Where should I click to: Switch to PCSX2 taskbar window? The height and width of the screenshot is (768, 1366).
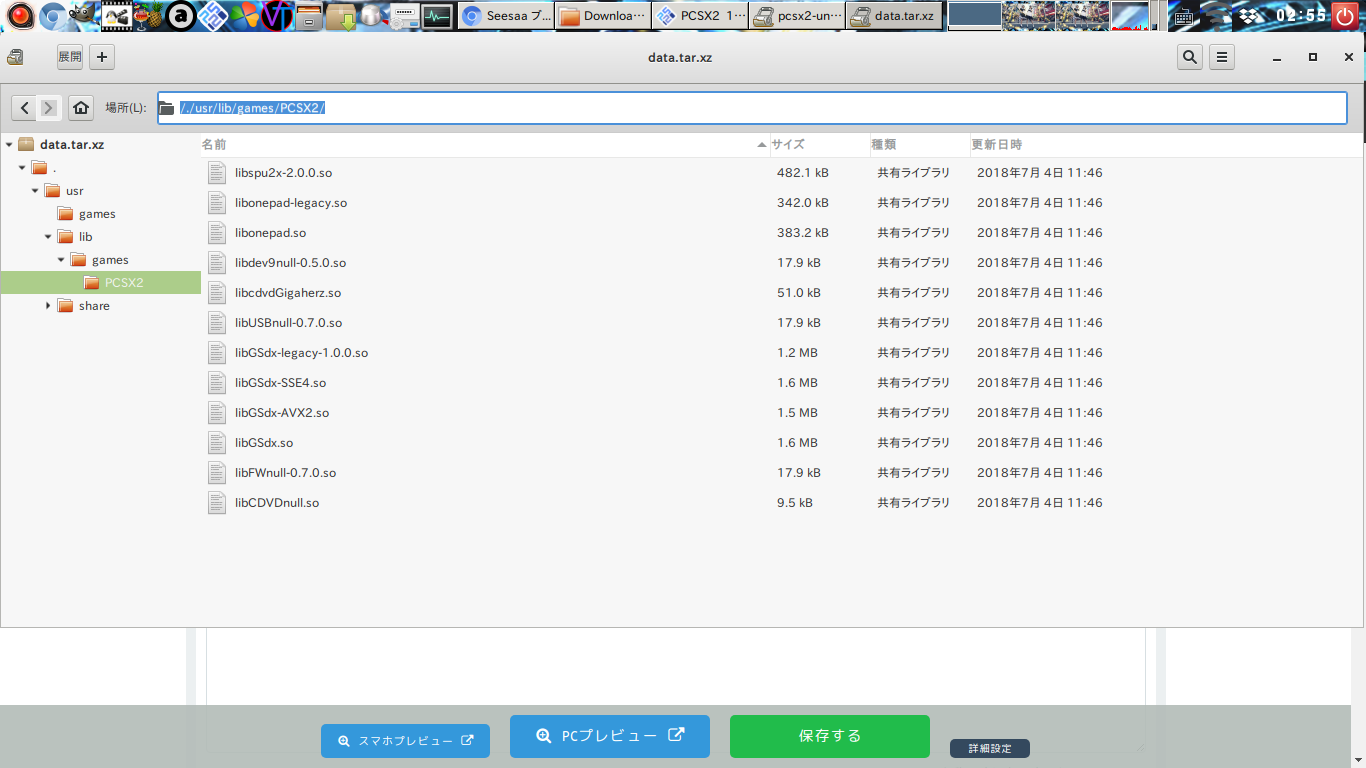pos(699,16)
